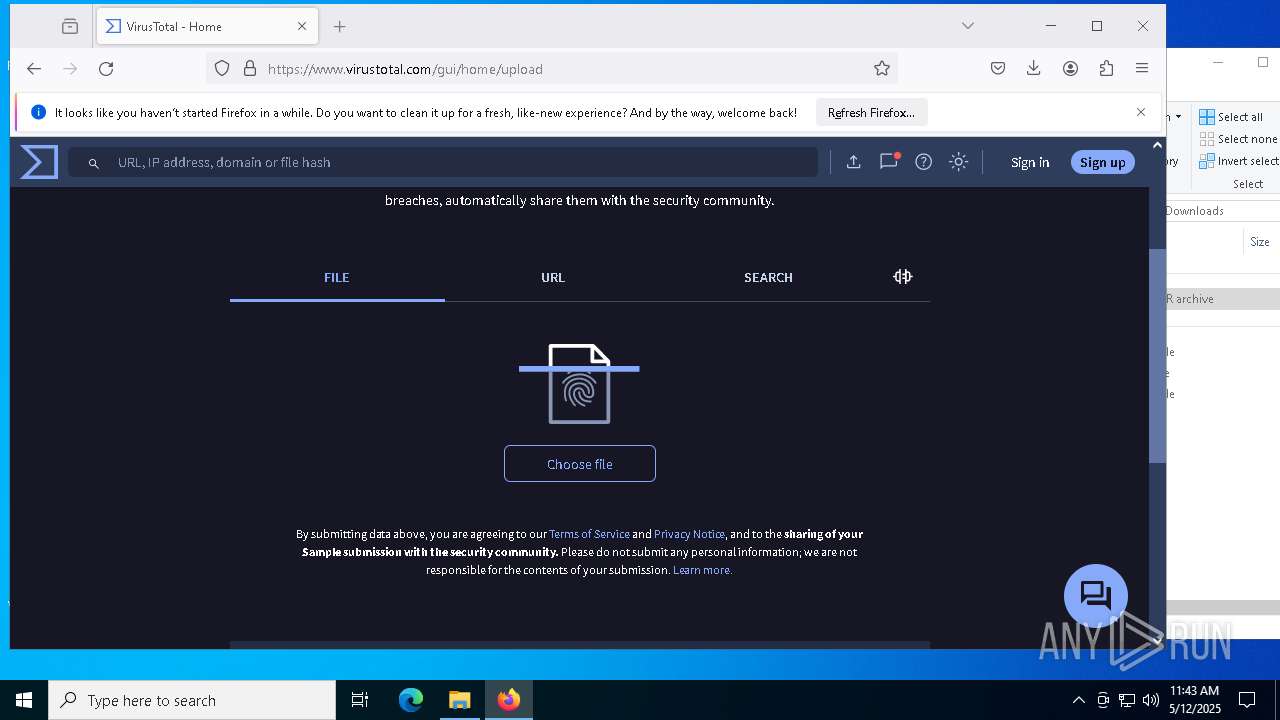Screen dimensions: 1280x720
Task: Click the shield tracking protection icon
Action: (x=222, y=68)
